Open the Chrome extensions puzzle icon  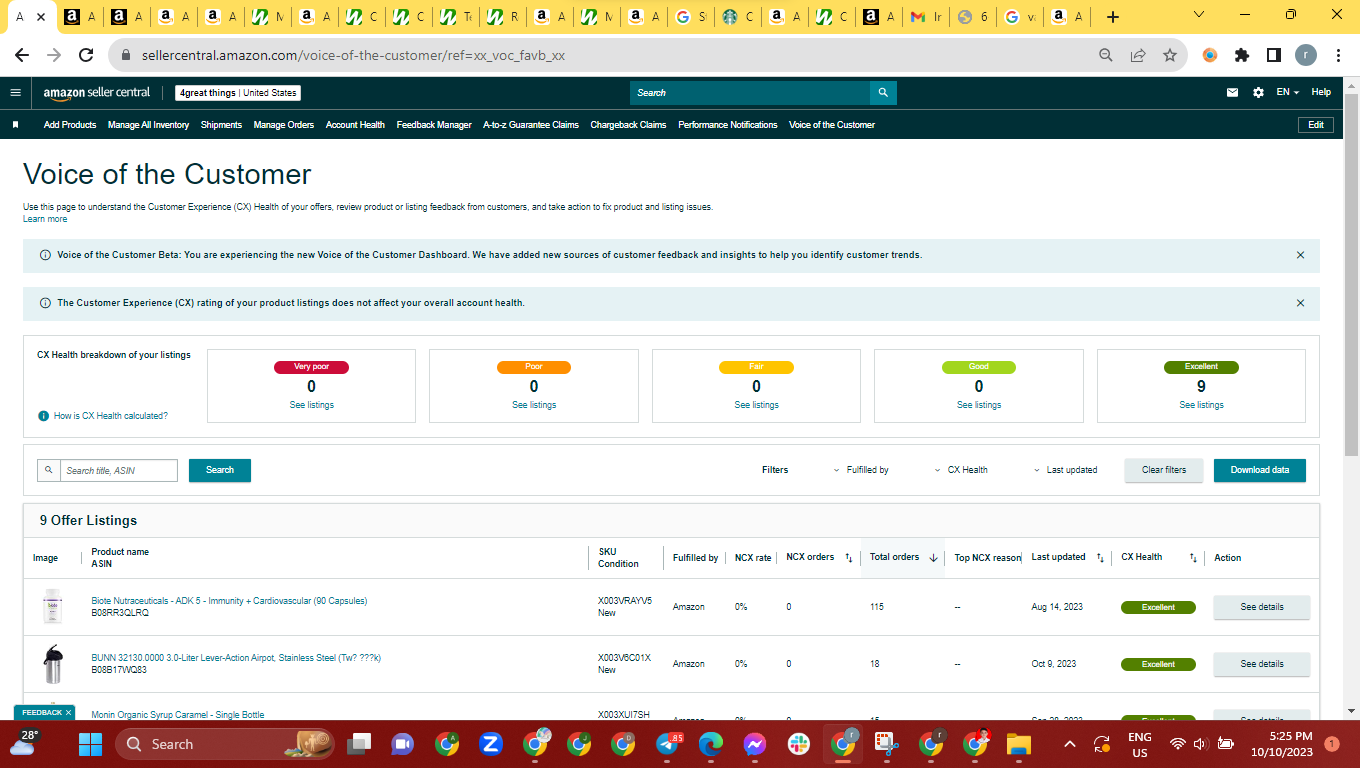1242,56
